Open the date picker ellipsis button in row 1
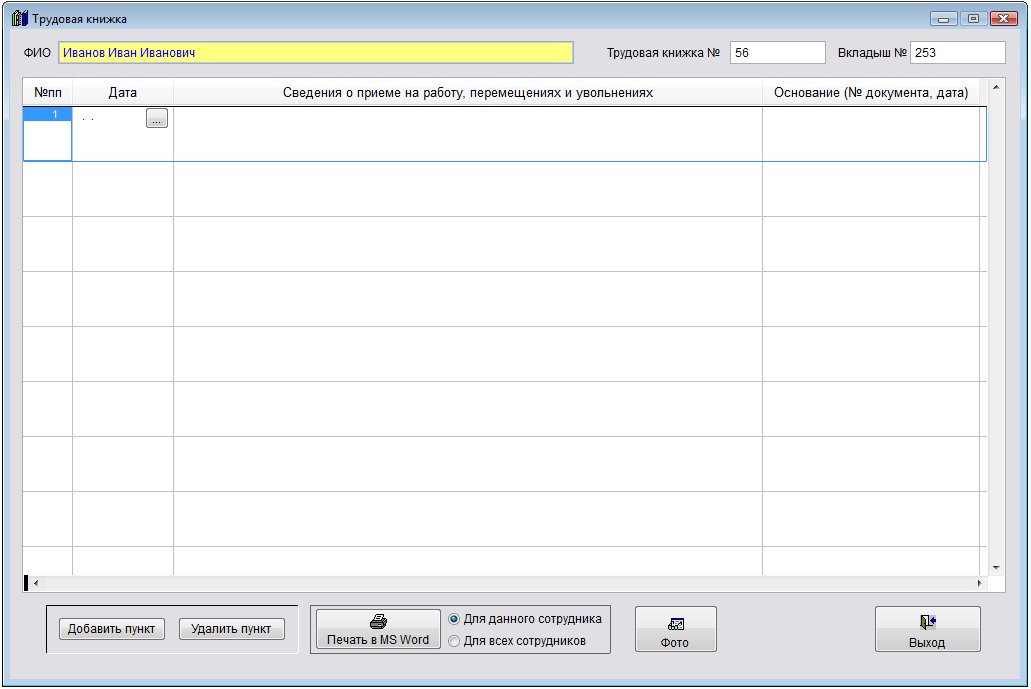This screenshot has width=1031, height=689. pyautogui.click(x=156, y=118)
